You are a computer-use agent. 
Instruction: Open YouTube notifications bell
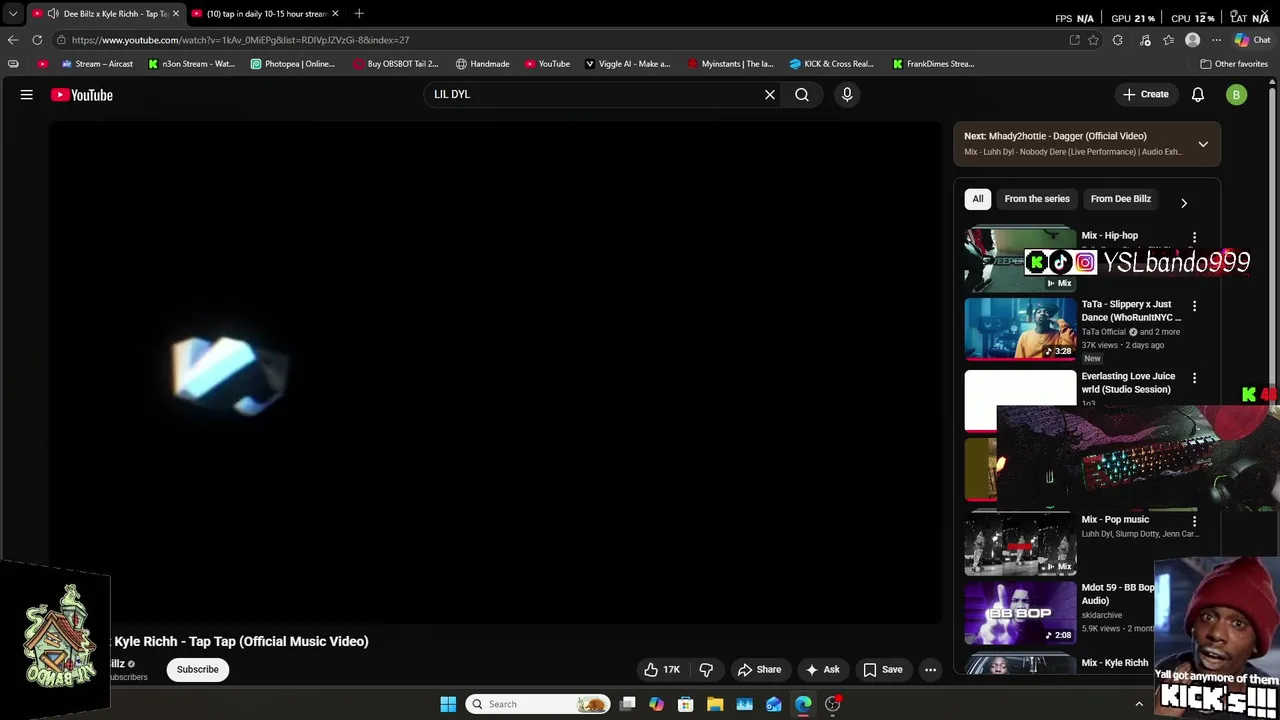(x=1198, y=95)
